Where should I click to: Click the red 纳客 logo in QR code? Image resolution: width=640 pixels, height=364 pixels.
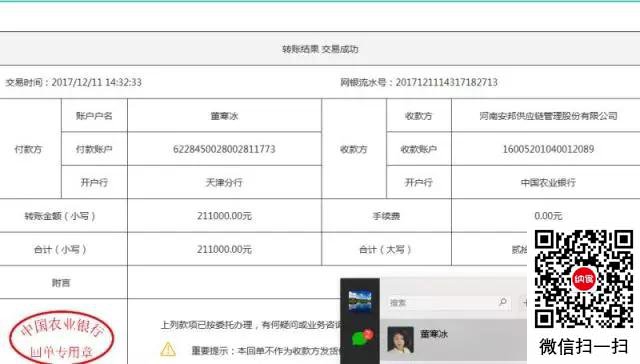(584, 279)
